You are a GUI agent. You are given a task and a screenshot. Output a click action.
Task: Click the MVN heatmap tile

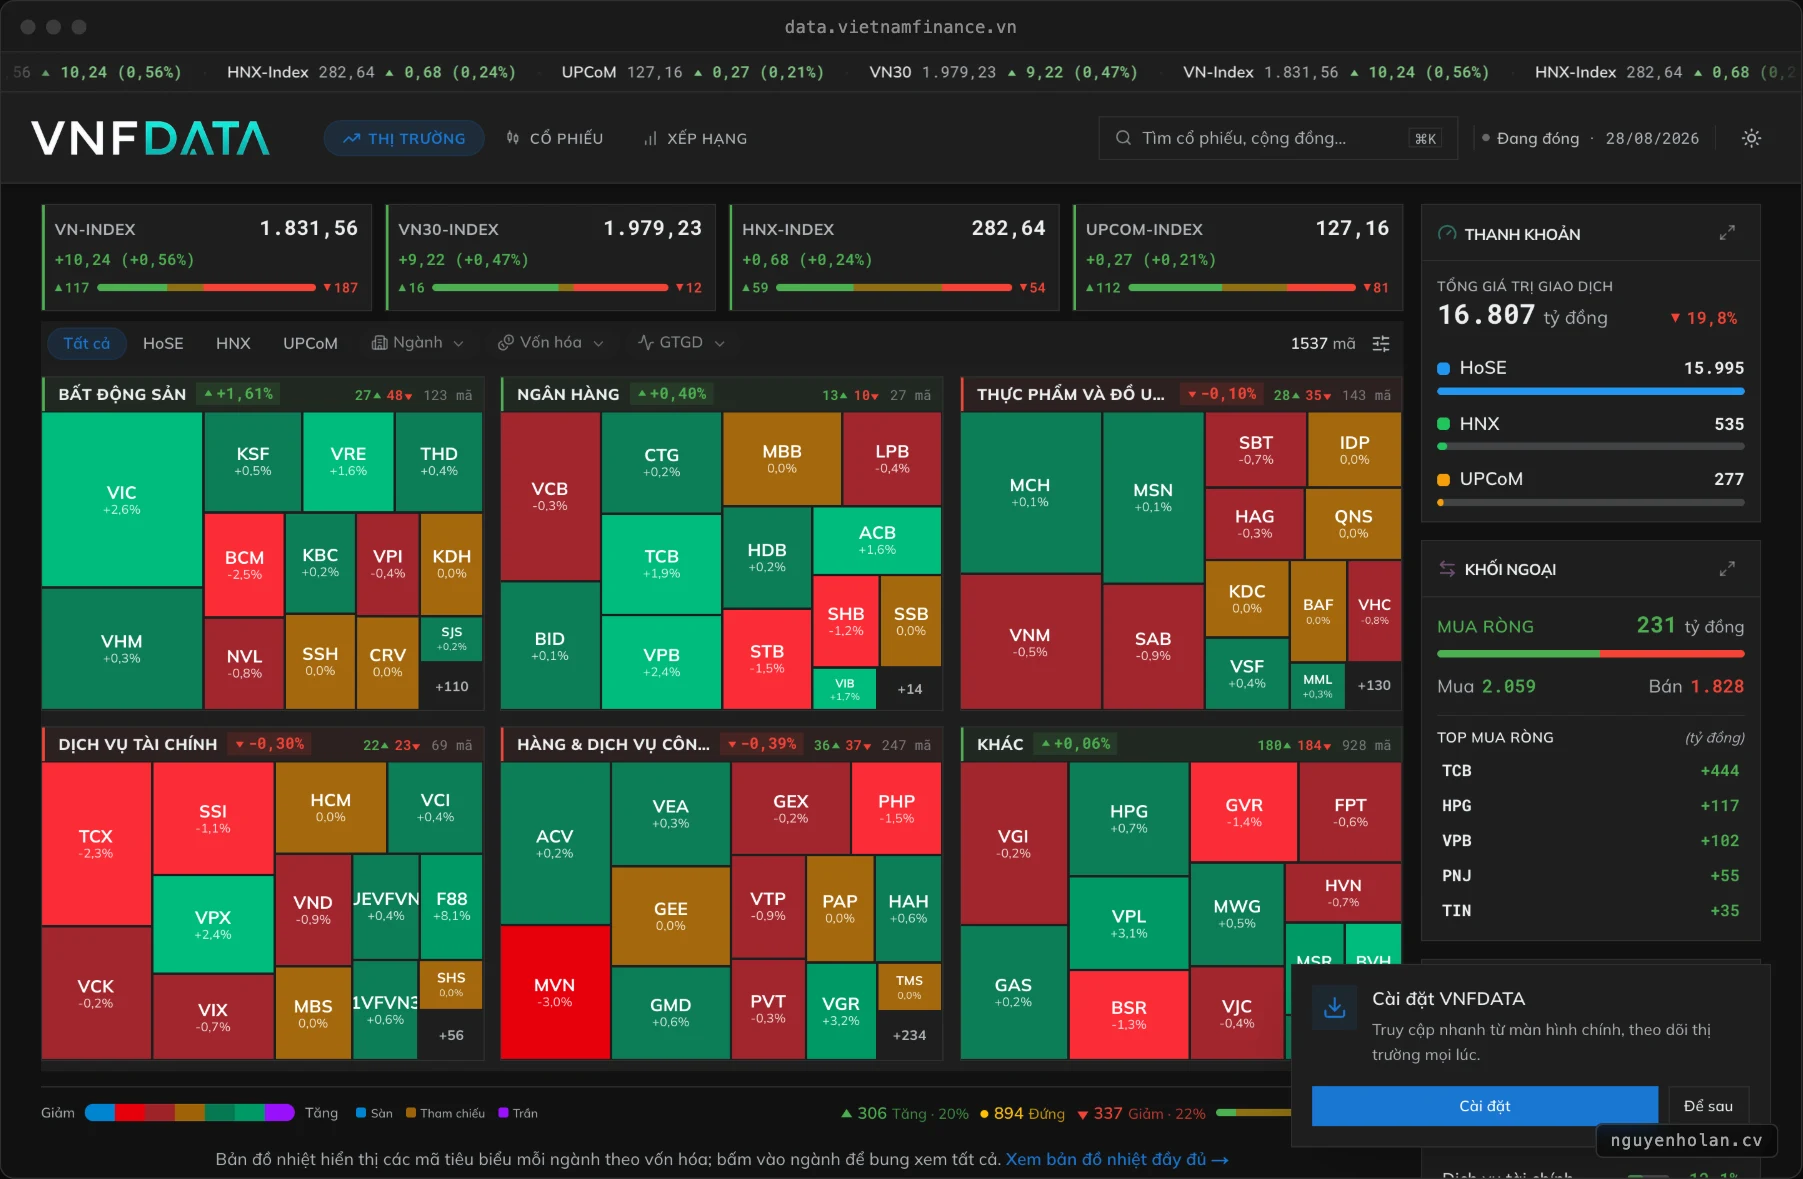point(555,992)
